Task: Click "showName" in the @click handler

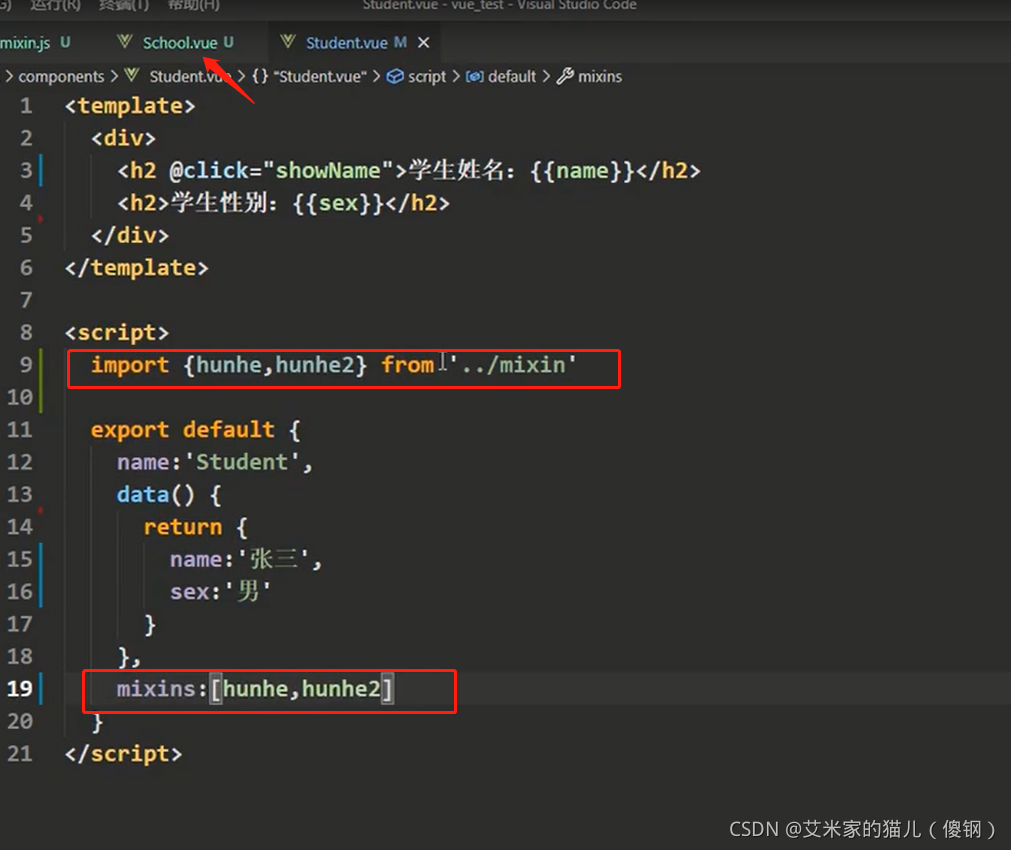Action: 328,170
